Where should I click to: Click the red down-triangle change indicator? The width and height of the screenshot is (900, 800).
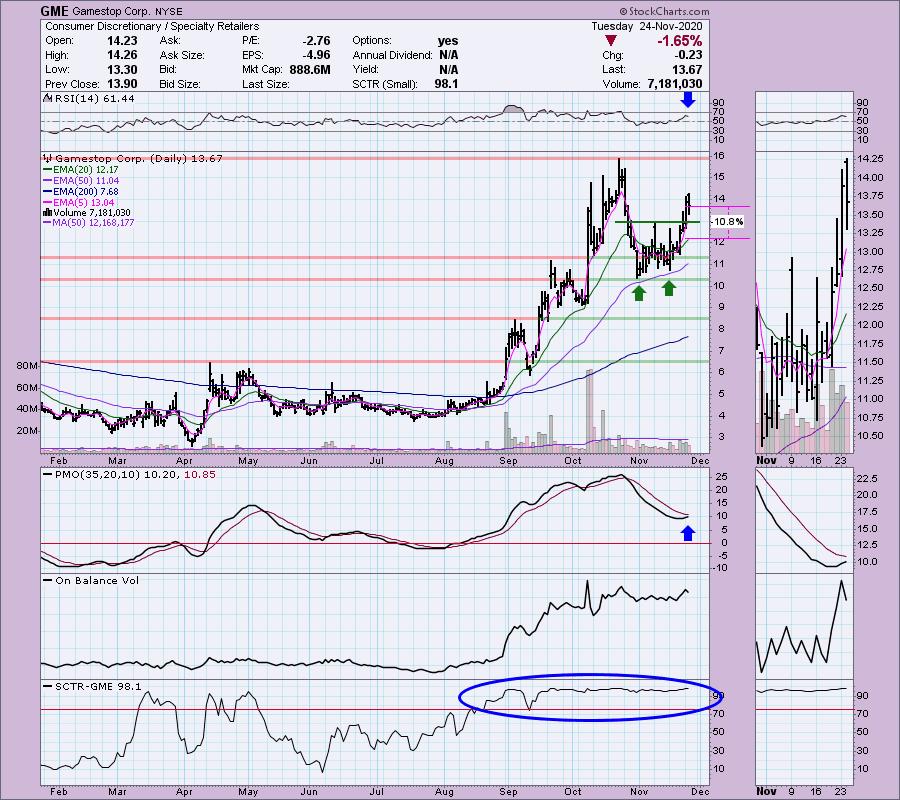(611, 41)
